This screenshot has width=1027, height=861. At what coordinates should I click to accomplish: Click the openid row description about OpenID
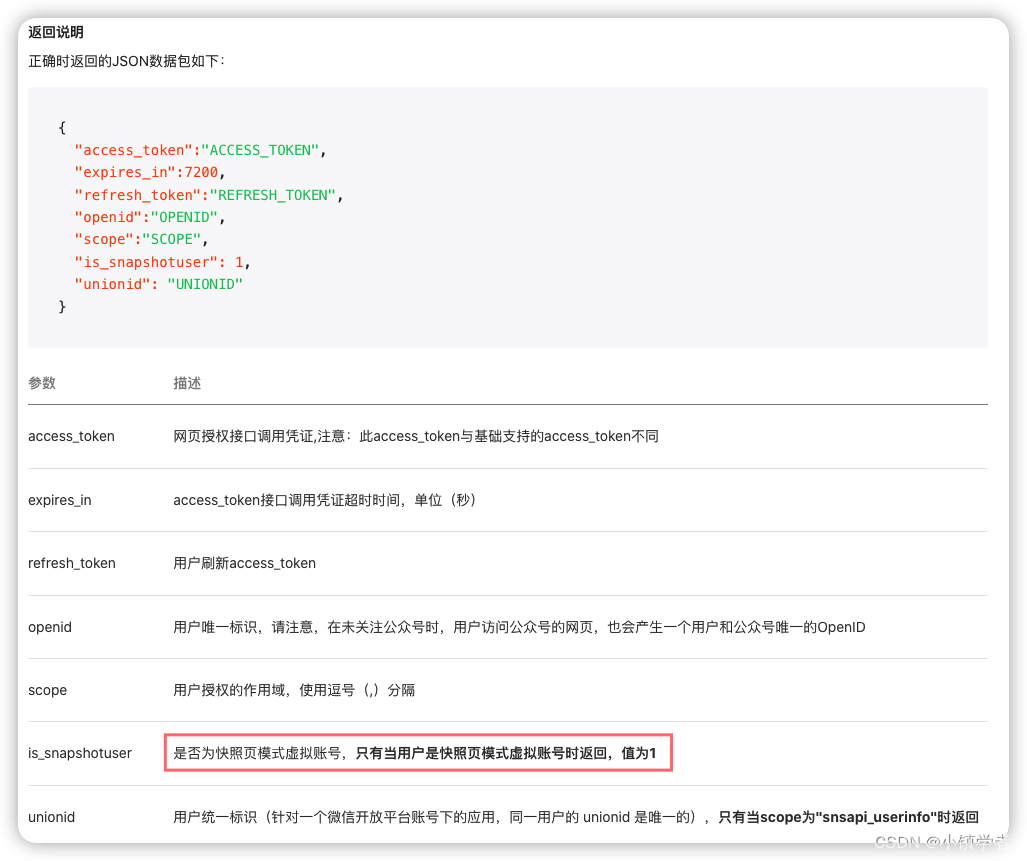520,627
